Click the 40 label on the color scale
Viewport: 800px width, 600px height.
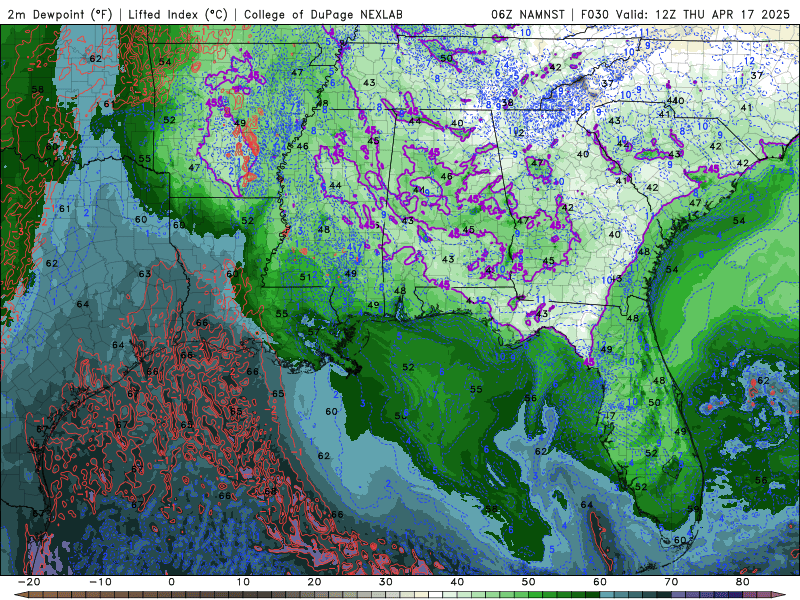(457, 582)
